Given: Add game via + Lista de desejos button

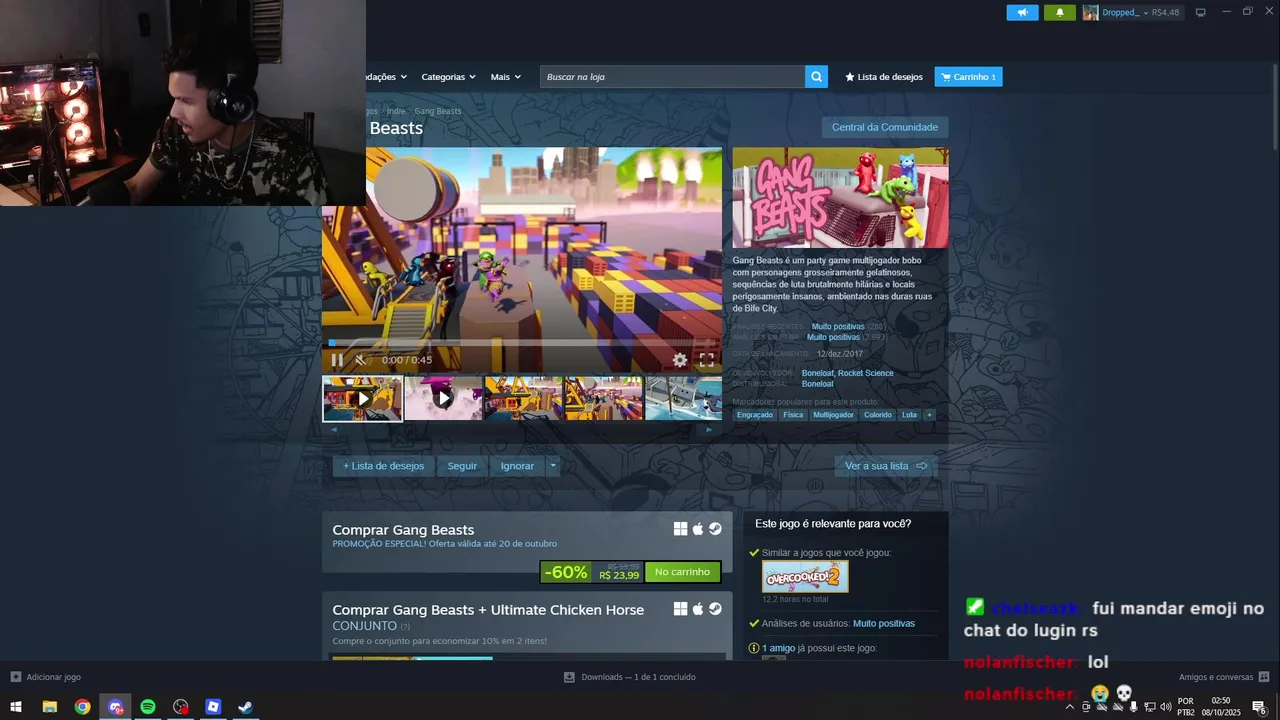Looking at the screenshot, I should tap(383, 466).
